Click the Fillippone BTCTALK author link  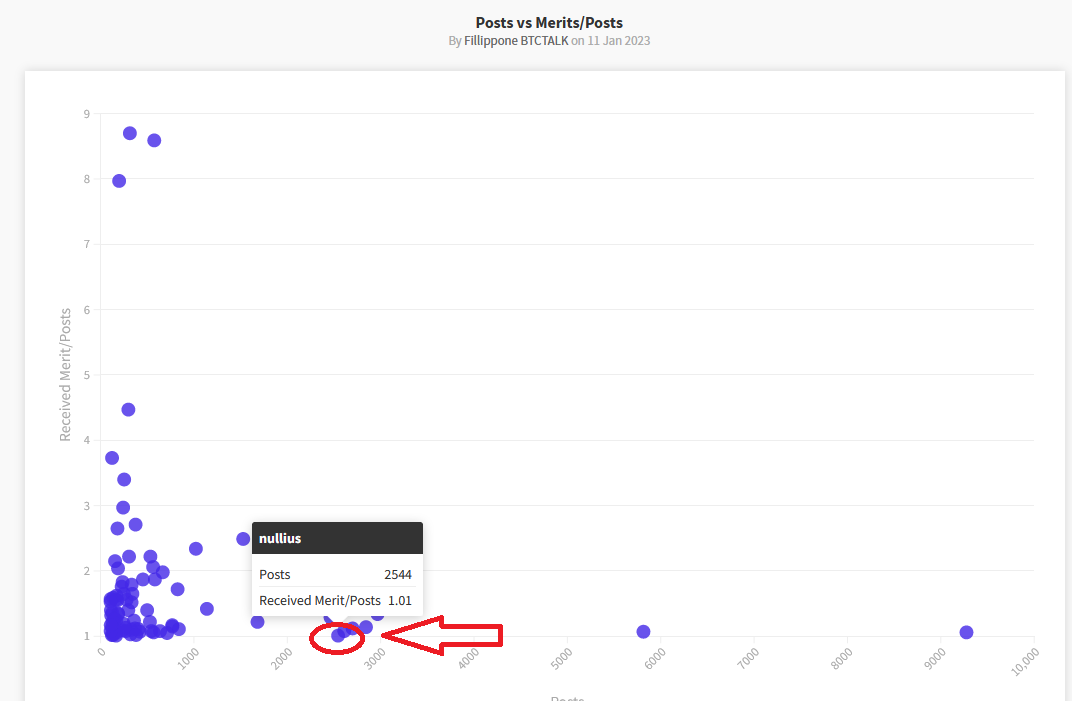pyautogui.click(x=516, y=41)
